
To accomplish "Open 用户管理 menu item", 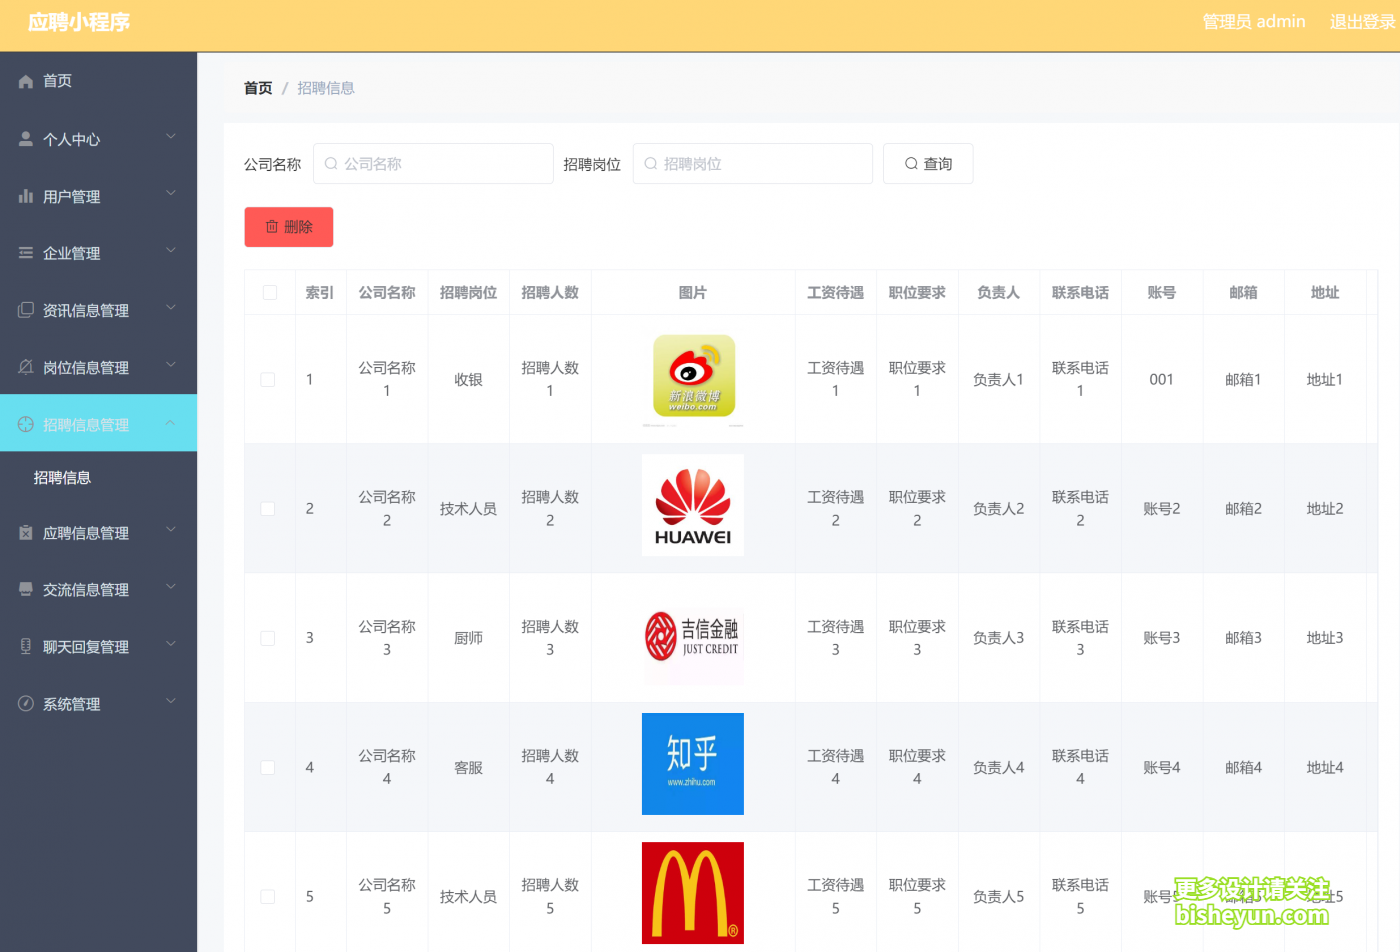I will [x=98, y=196].
